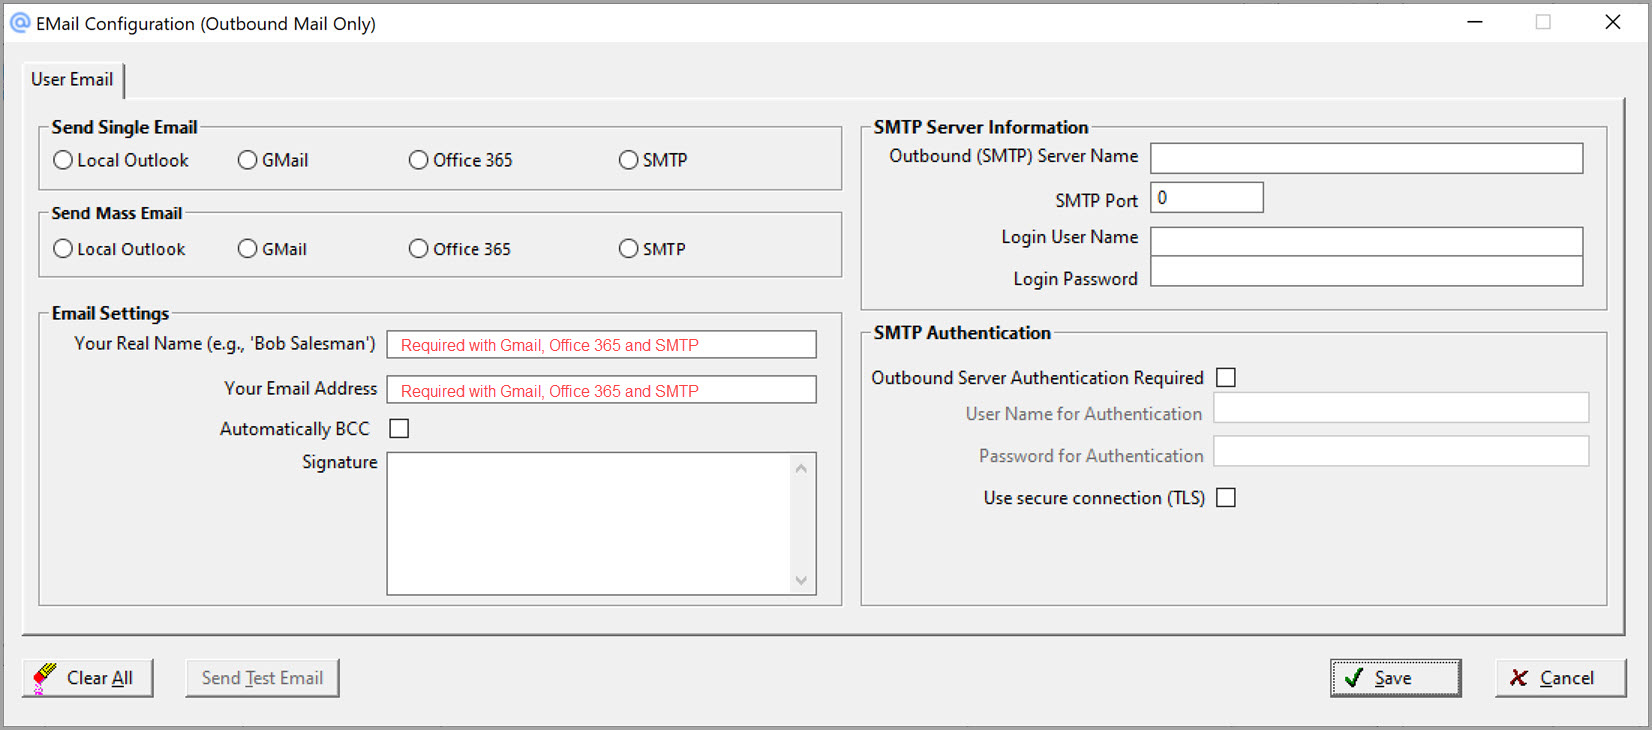This screenshot has width=1652, height=730.
Task: Click the Clear All button with eraser icon
Action: (x=87, y=678)
